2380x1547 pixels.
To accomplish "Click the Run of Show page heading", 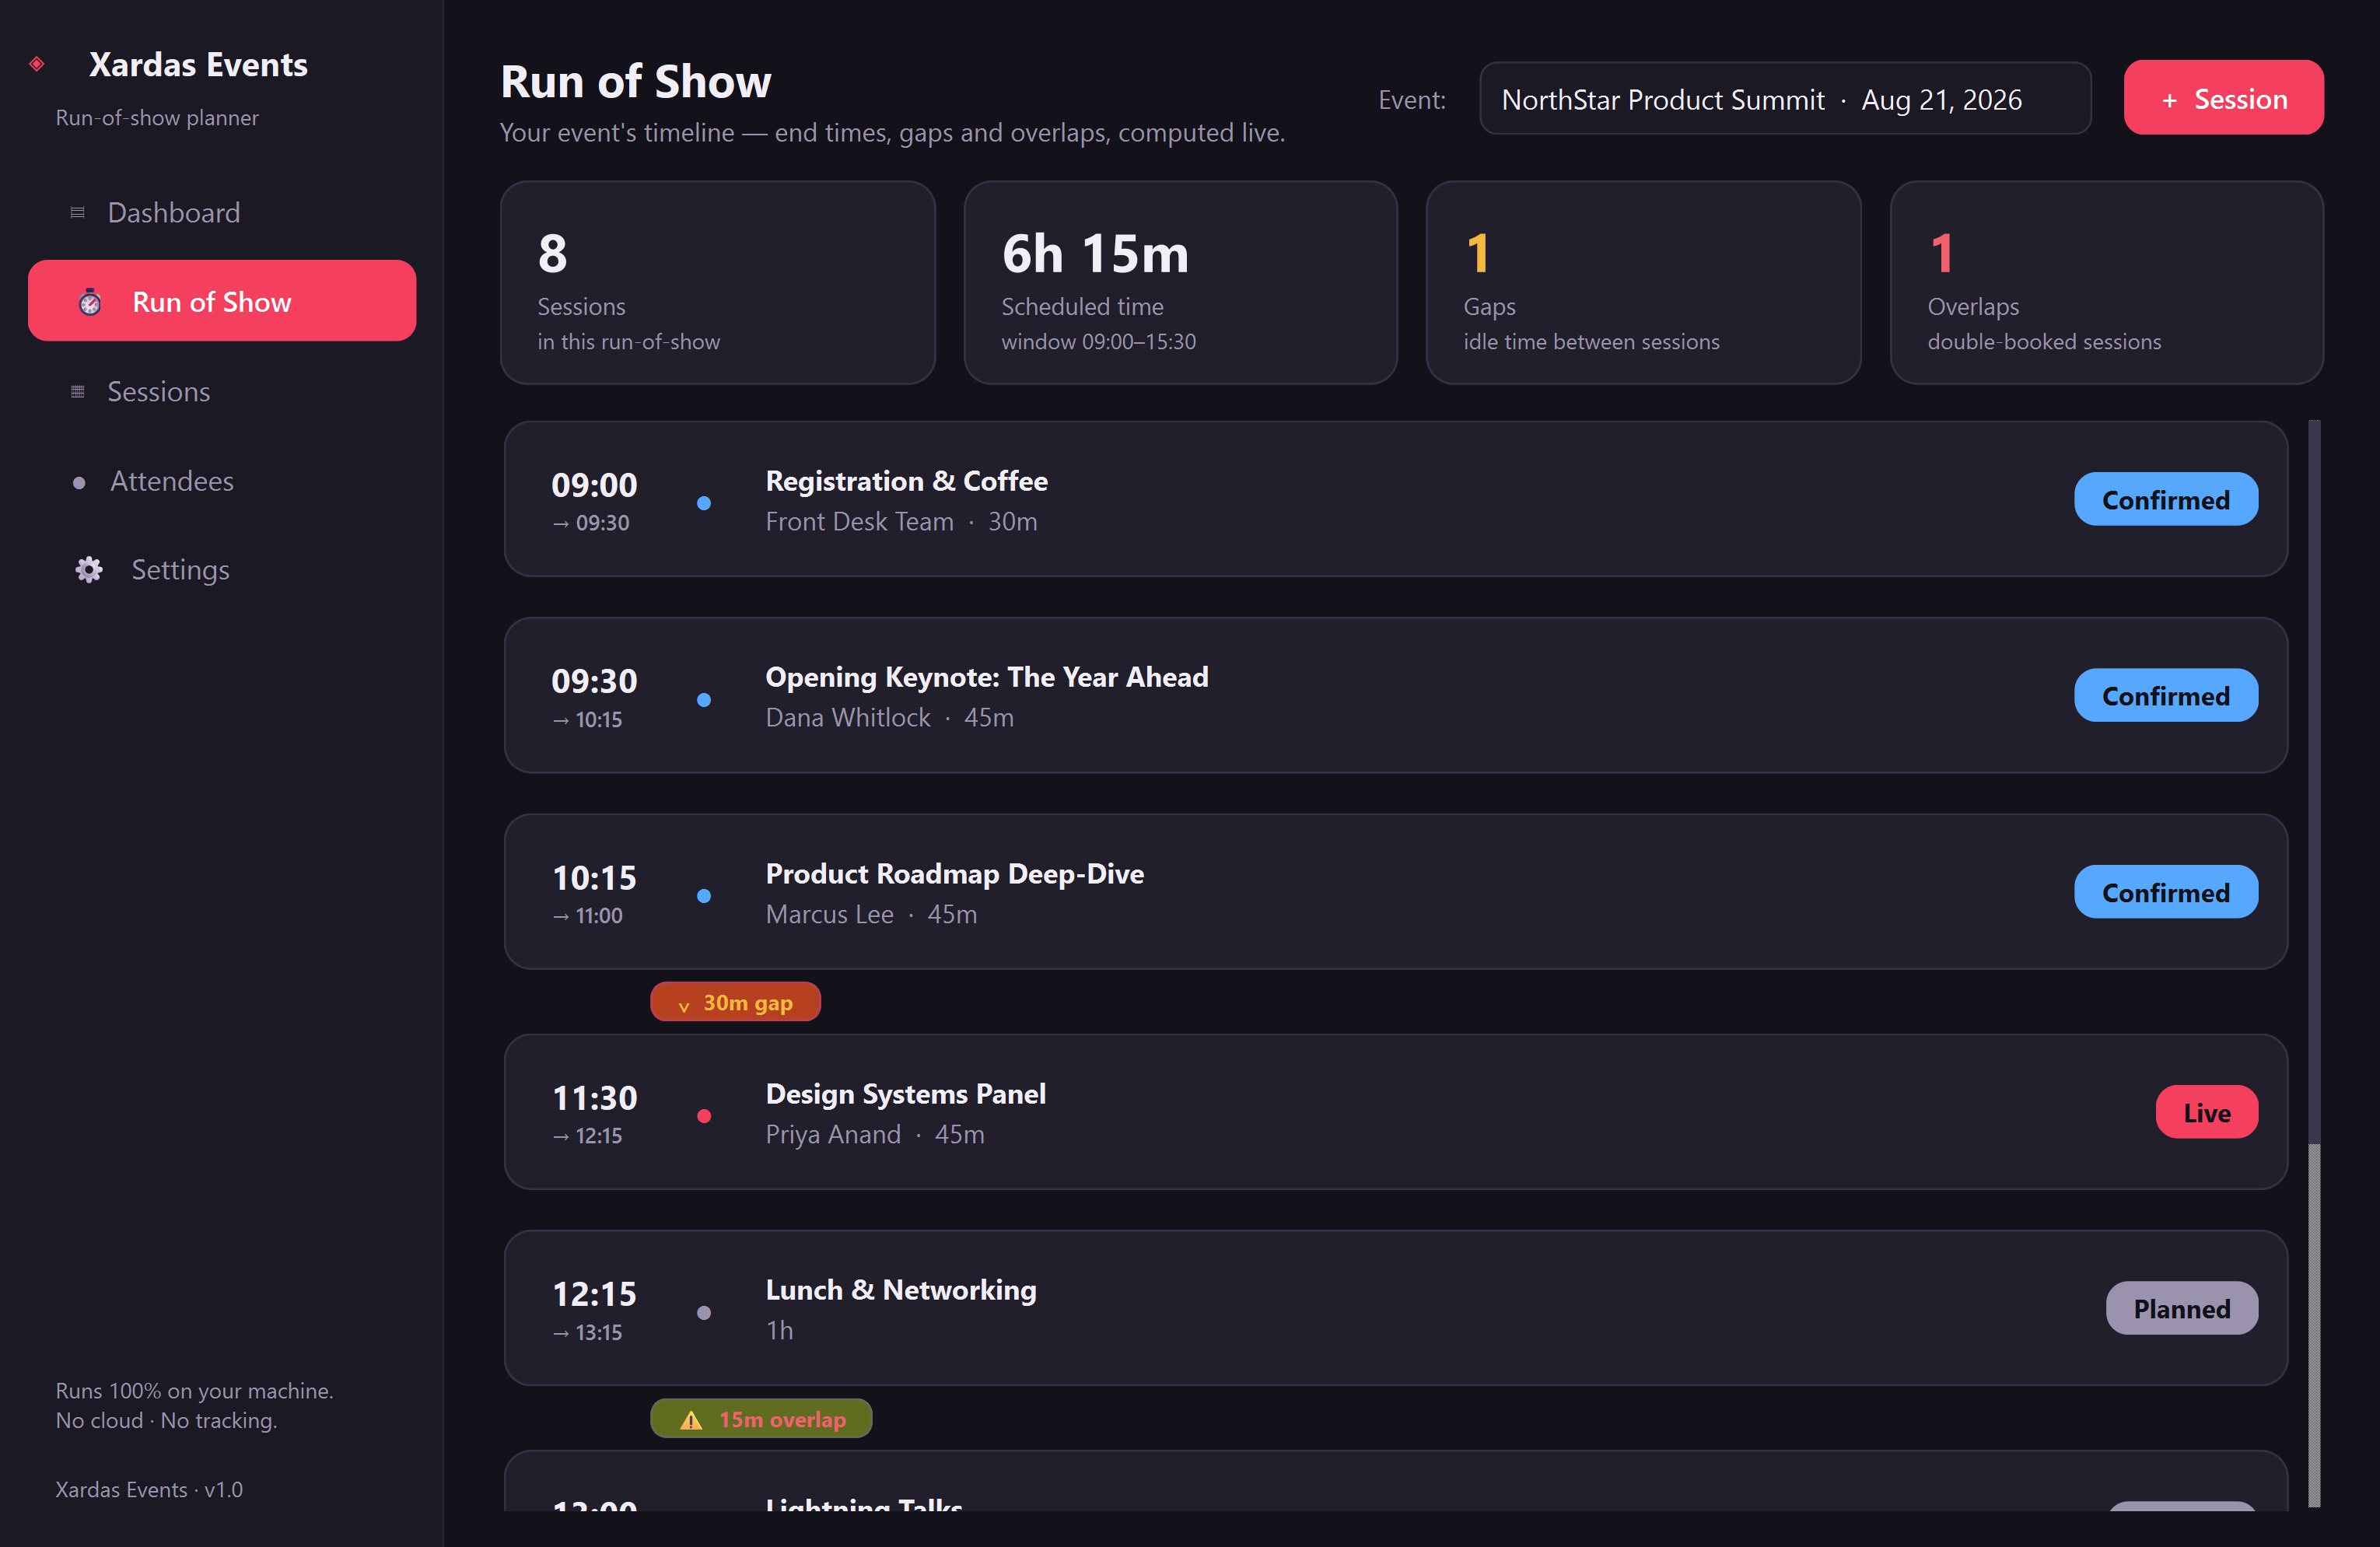I will point(635,82).
